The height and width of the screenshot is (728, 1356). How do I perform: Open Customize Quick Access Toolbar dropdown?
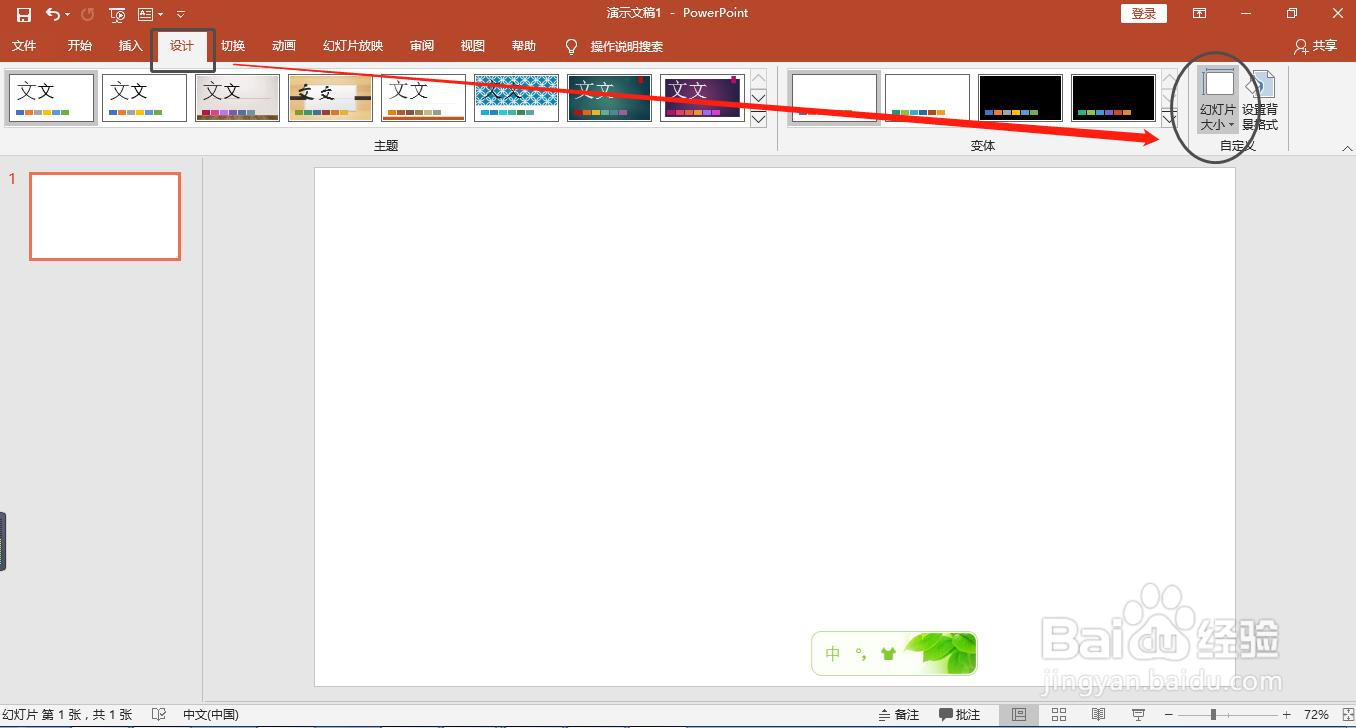(x=181, y=15)
